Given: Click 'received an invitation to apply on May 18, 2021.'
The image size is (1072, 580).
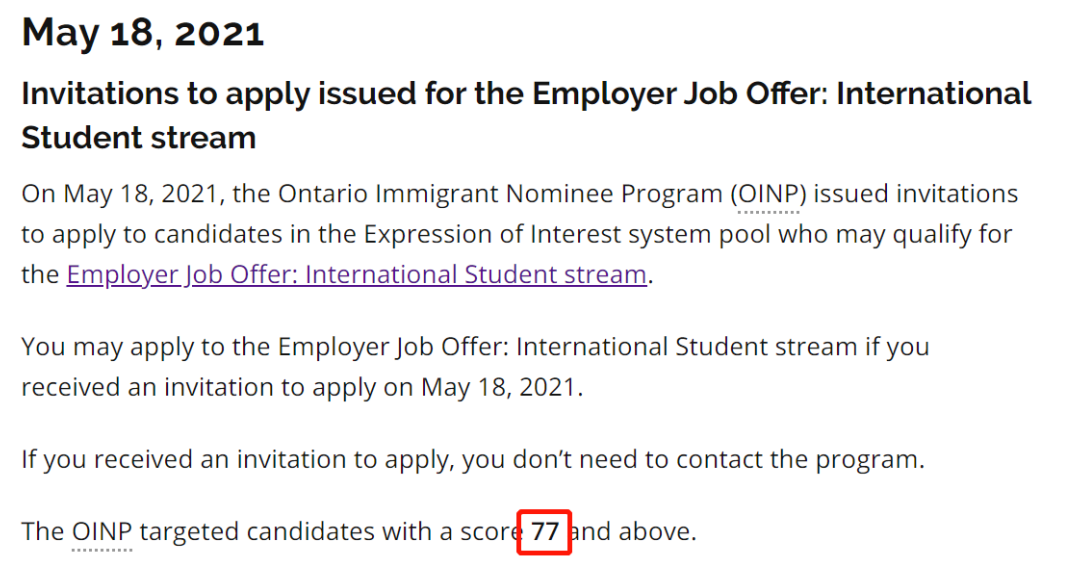Looking at the screenshot, I should (300, 387).
